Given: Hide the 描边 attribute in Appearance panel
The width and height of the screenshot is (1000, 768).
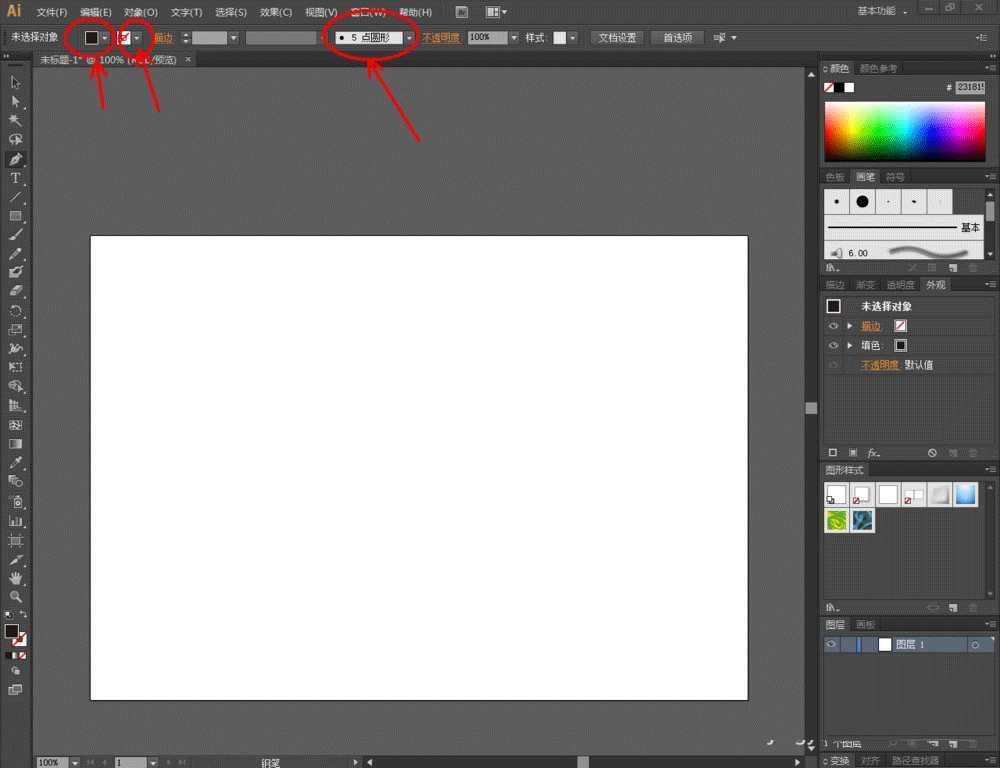Looking at the screenshot, I should click(x=833, y=326).
